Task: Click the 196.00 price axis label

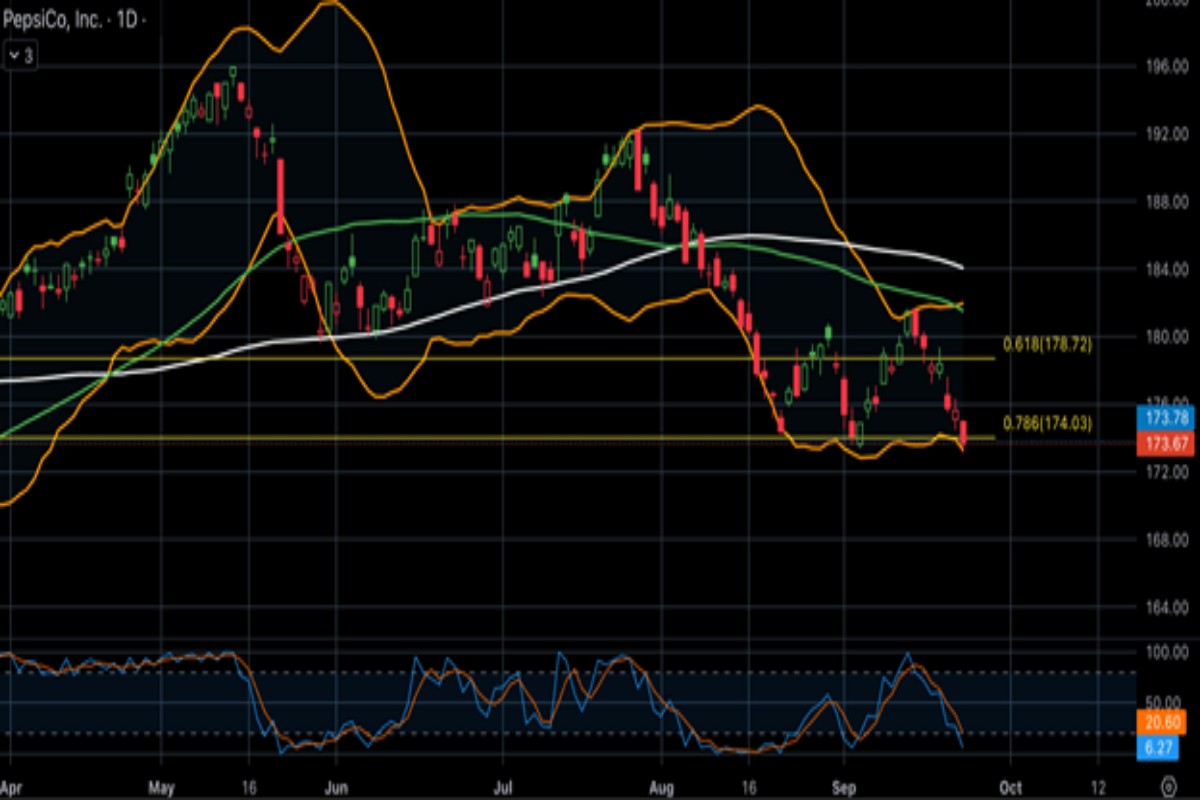Action: click(1166, 66)
